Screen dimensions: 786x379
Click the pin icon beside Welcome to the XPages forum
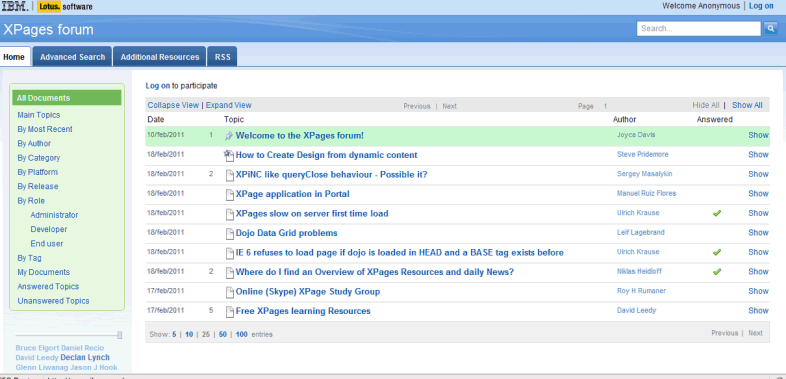coord(229,136)
